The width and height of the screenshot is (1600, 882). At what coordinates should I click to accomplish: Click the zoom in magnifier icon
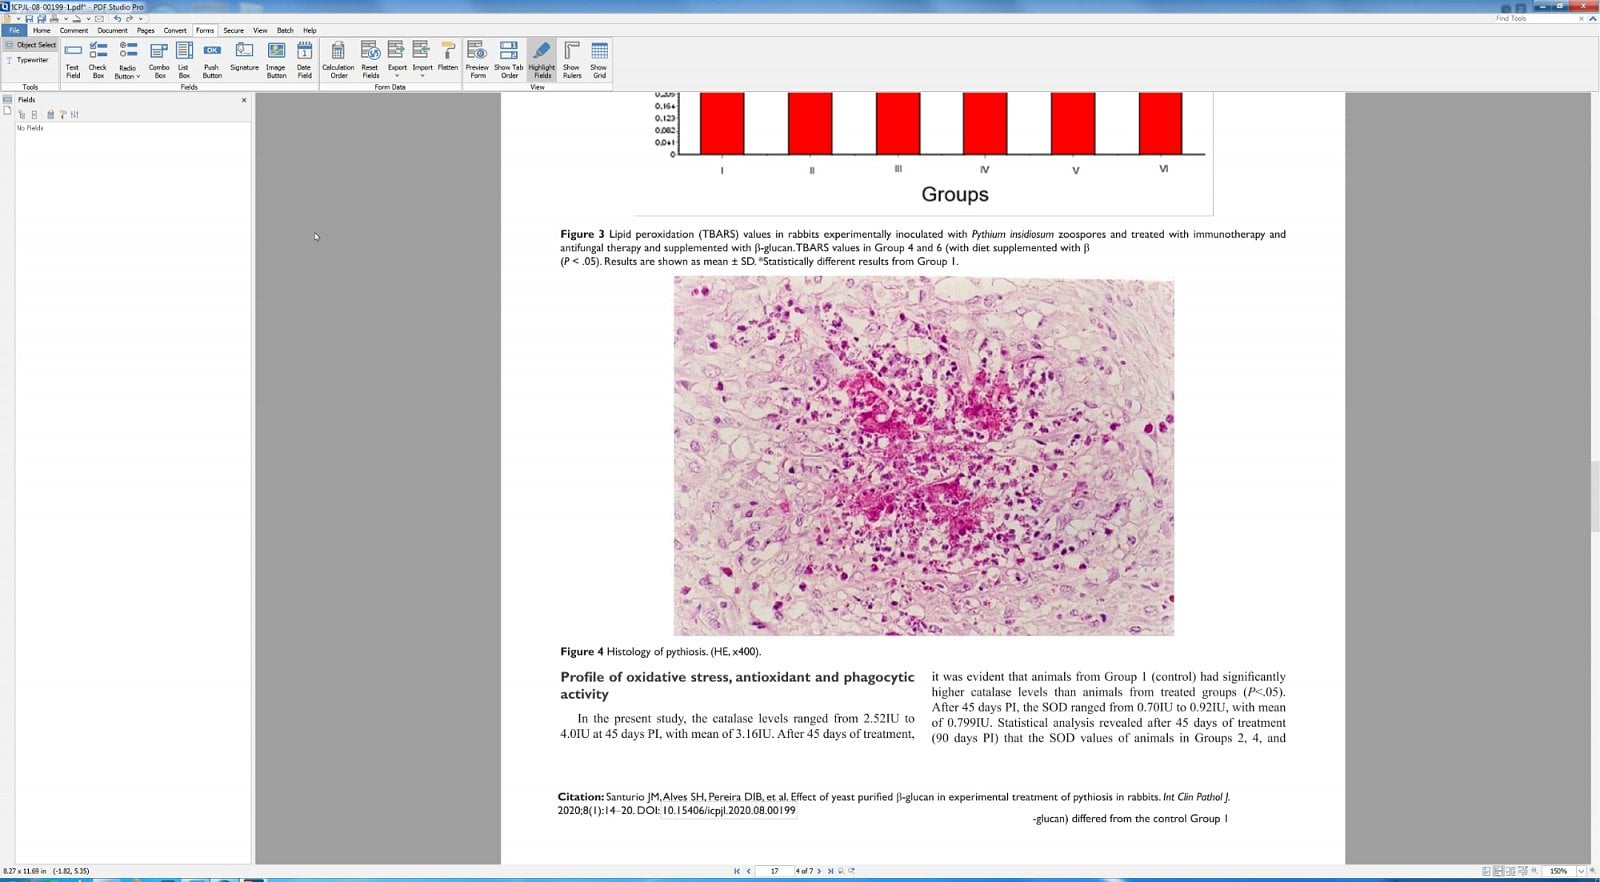click(x=1593, y=871)
